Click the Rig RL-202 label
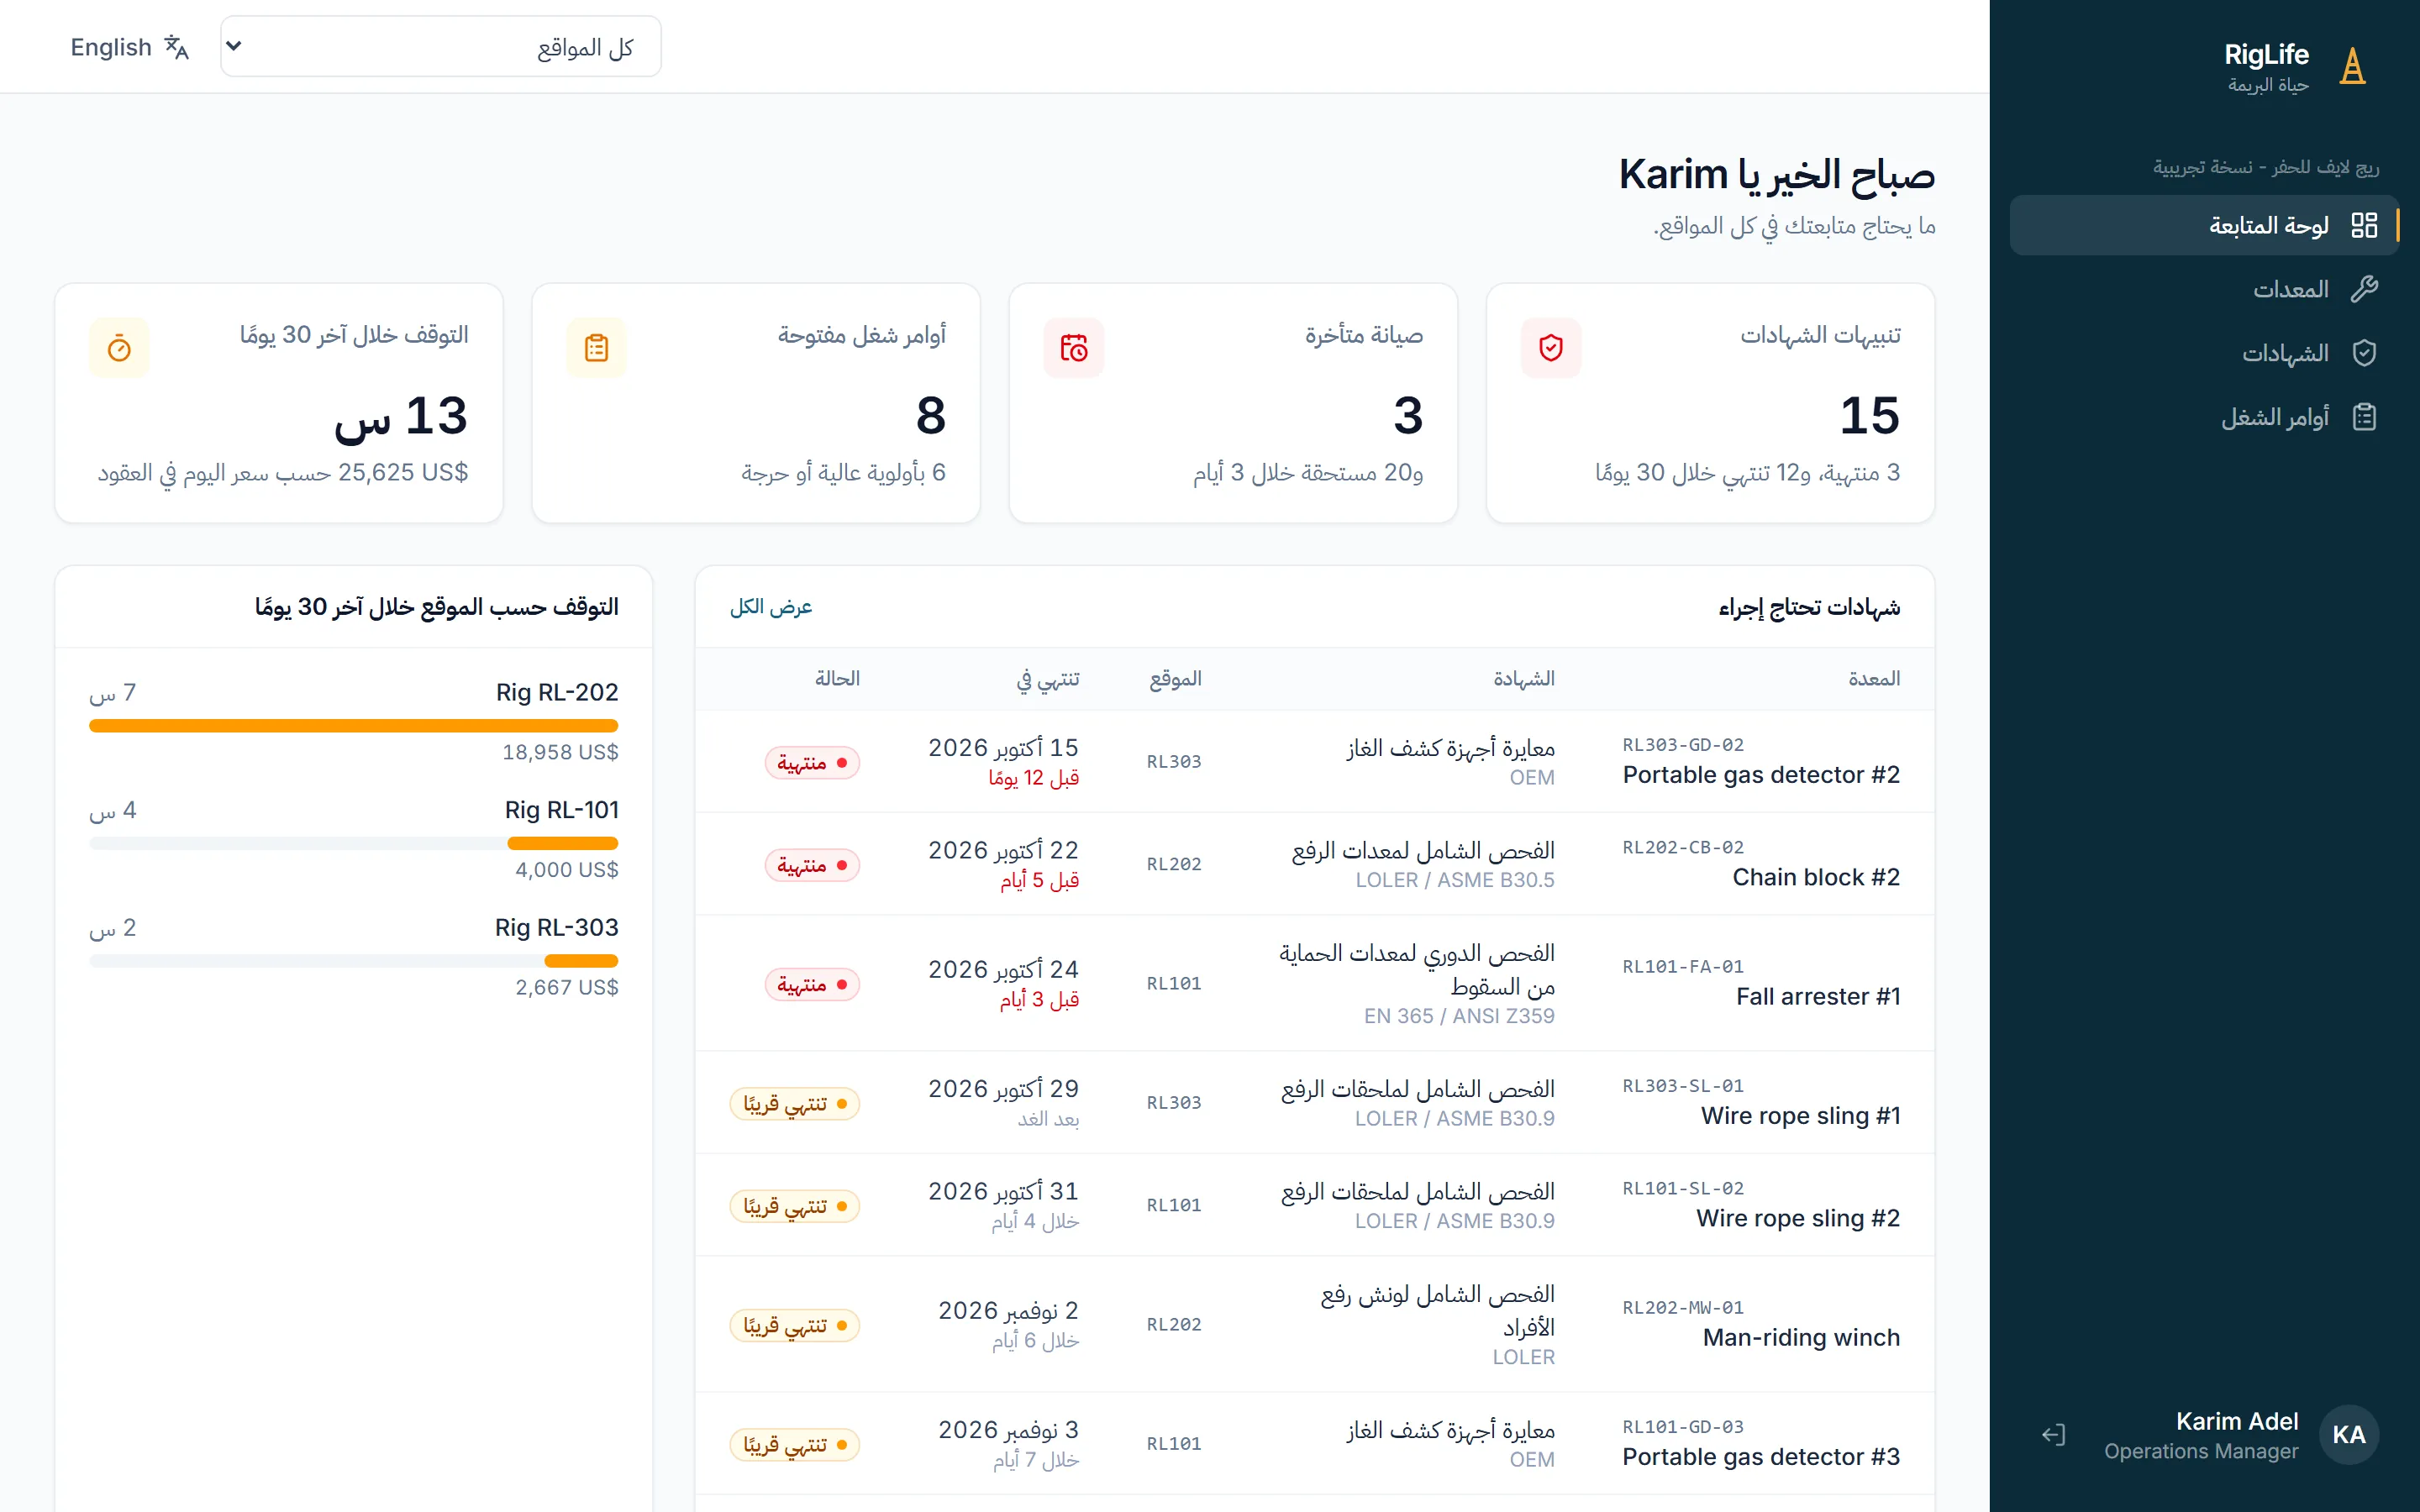 click(557, 692)
